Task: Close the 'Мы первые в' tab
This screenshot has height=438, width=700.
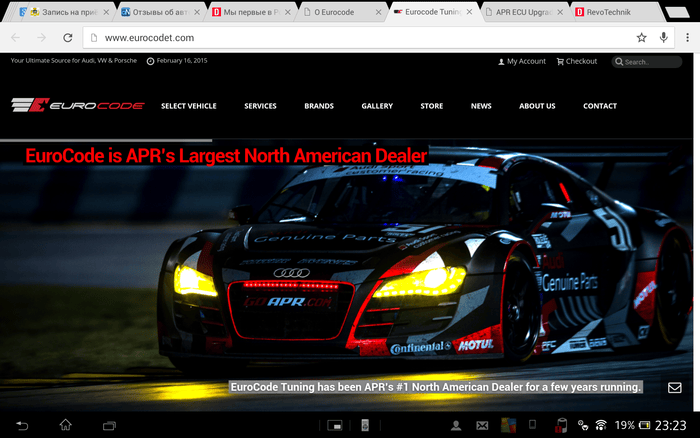Action: (x=288, y=12)
